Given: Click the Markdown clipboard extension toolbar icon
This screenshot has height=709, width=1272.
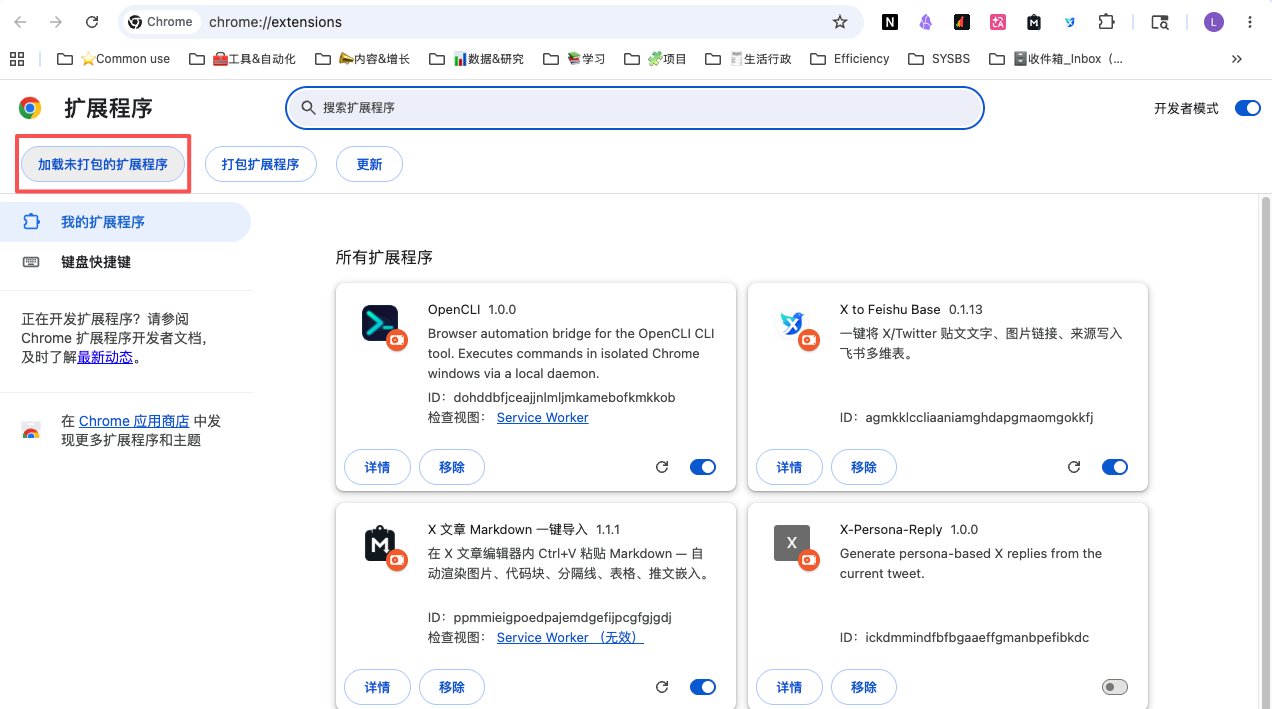Looking at the screenshot, I should pos(1034,22).
